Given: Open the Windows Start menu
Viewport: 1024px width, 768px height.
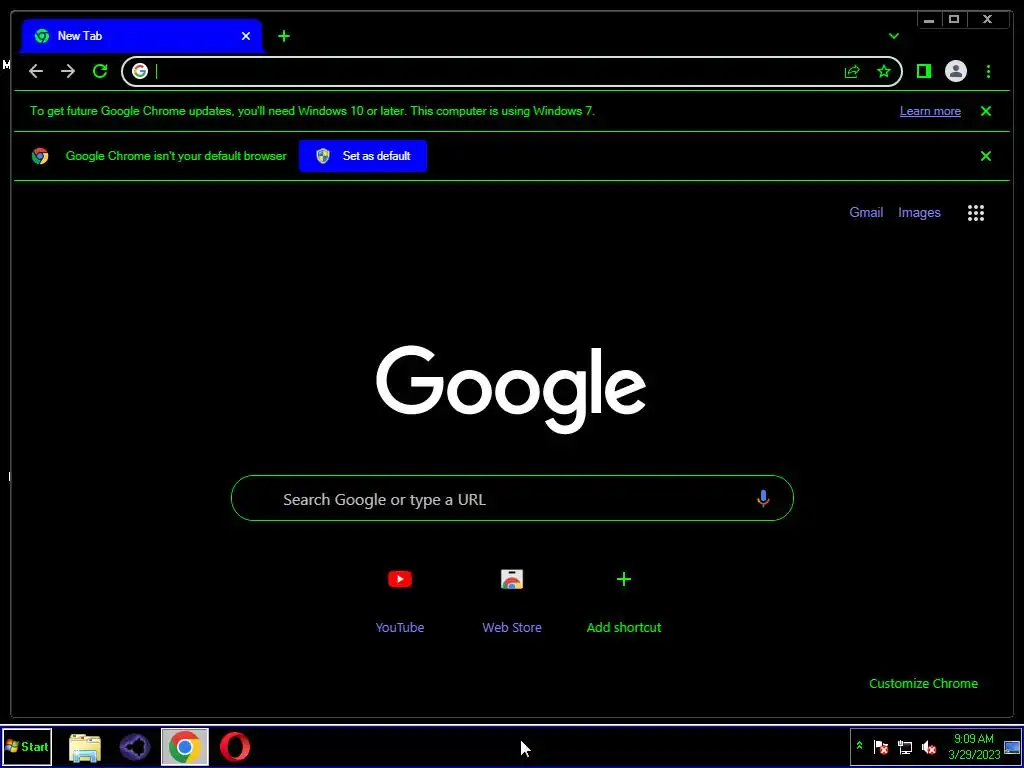Looking at the screenshot, I should [27, 746].
